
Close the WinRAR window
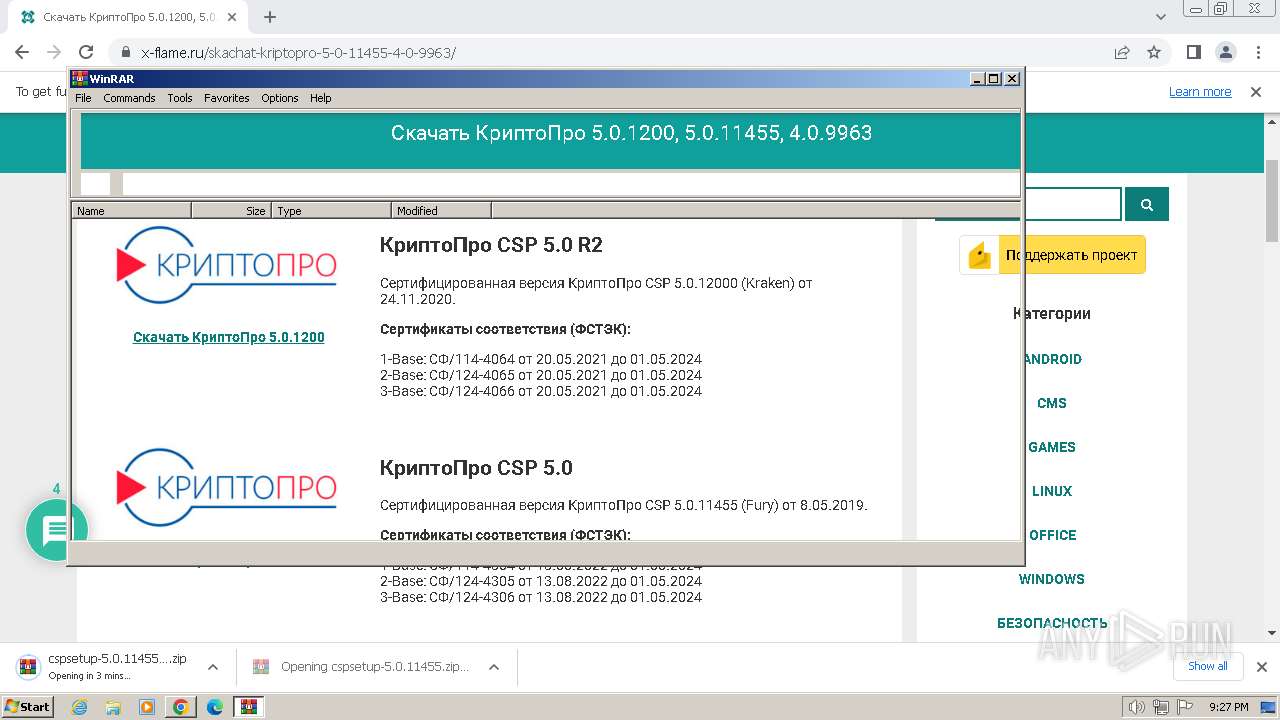(x=1012, y=78)
